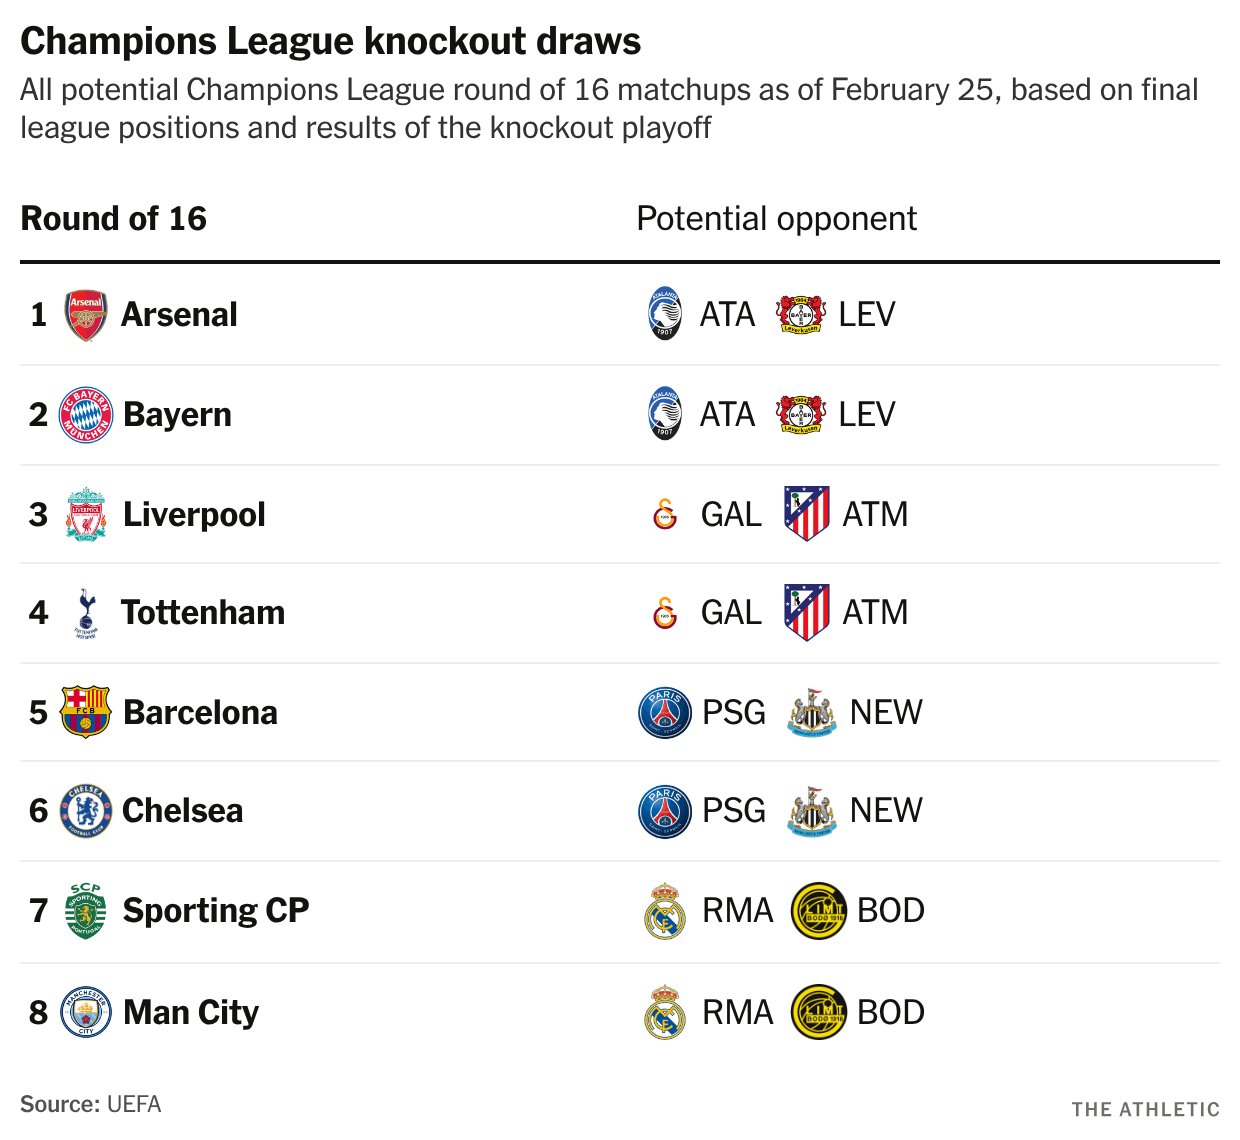Click the Tottenham cockerel crest
Viewport: 1240px width, 1140px height.
(x=86, y=613)
